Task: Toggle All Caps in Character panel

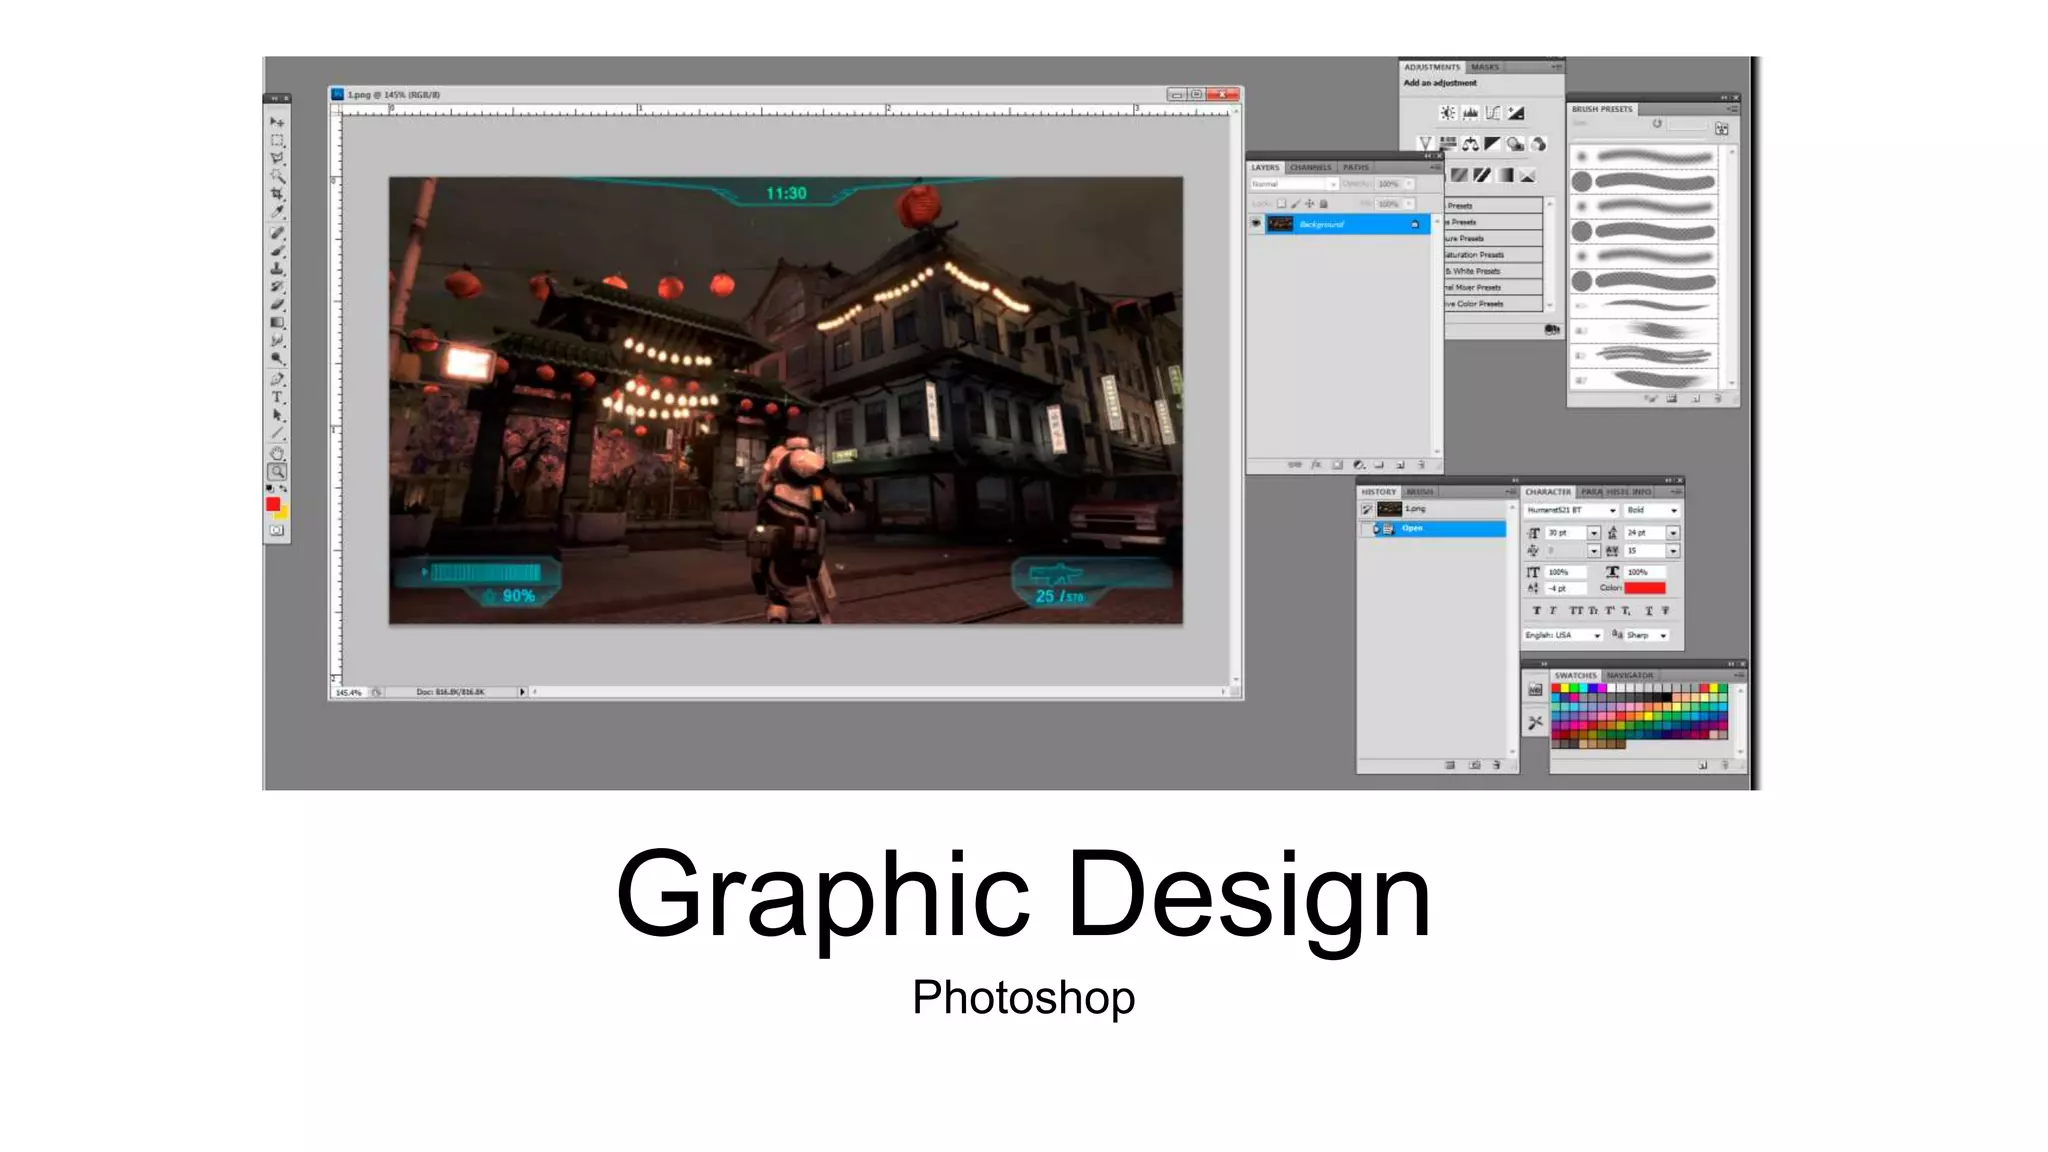Action: click(1575, 611)
